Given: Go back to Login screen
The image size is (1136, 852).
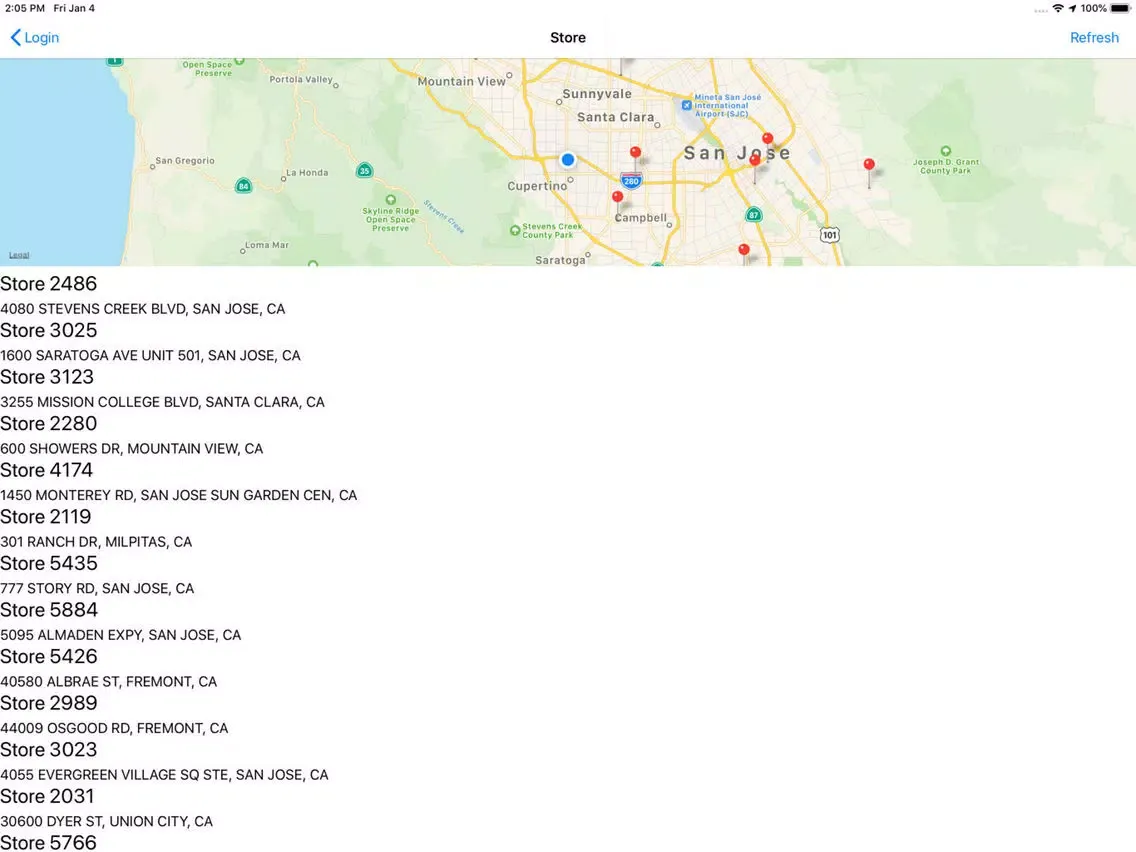Looking at the screenshot, I should coord(35,38).
